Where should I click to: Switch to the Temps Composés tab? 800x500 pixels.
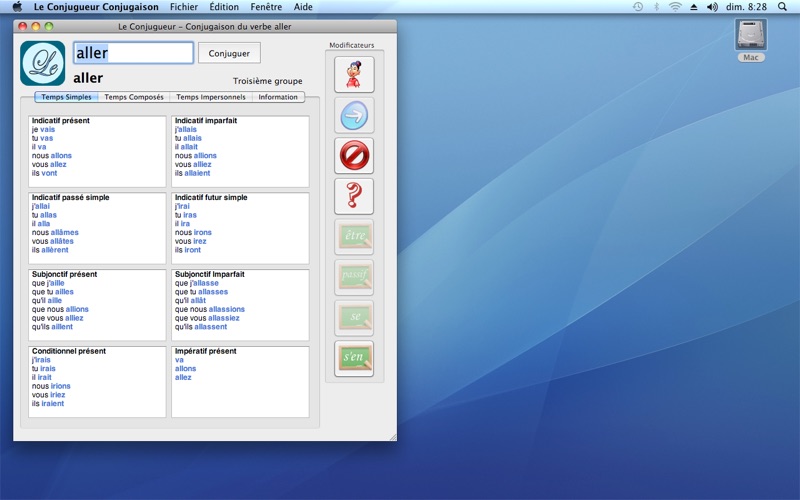tap(134, 97)
